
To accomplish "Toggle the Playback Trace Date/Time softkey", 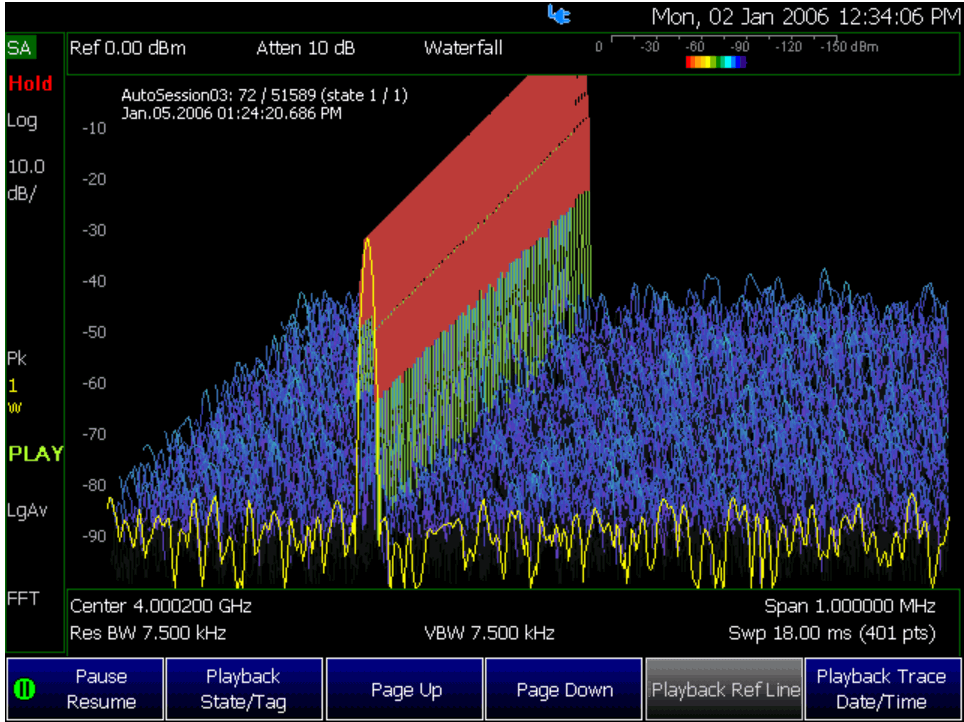I will pyautogui.click(x=881, y=689).
